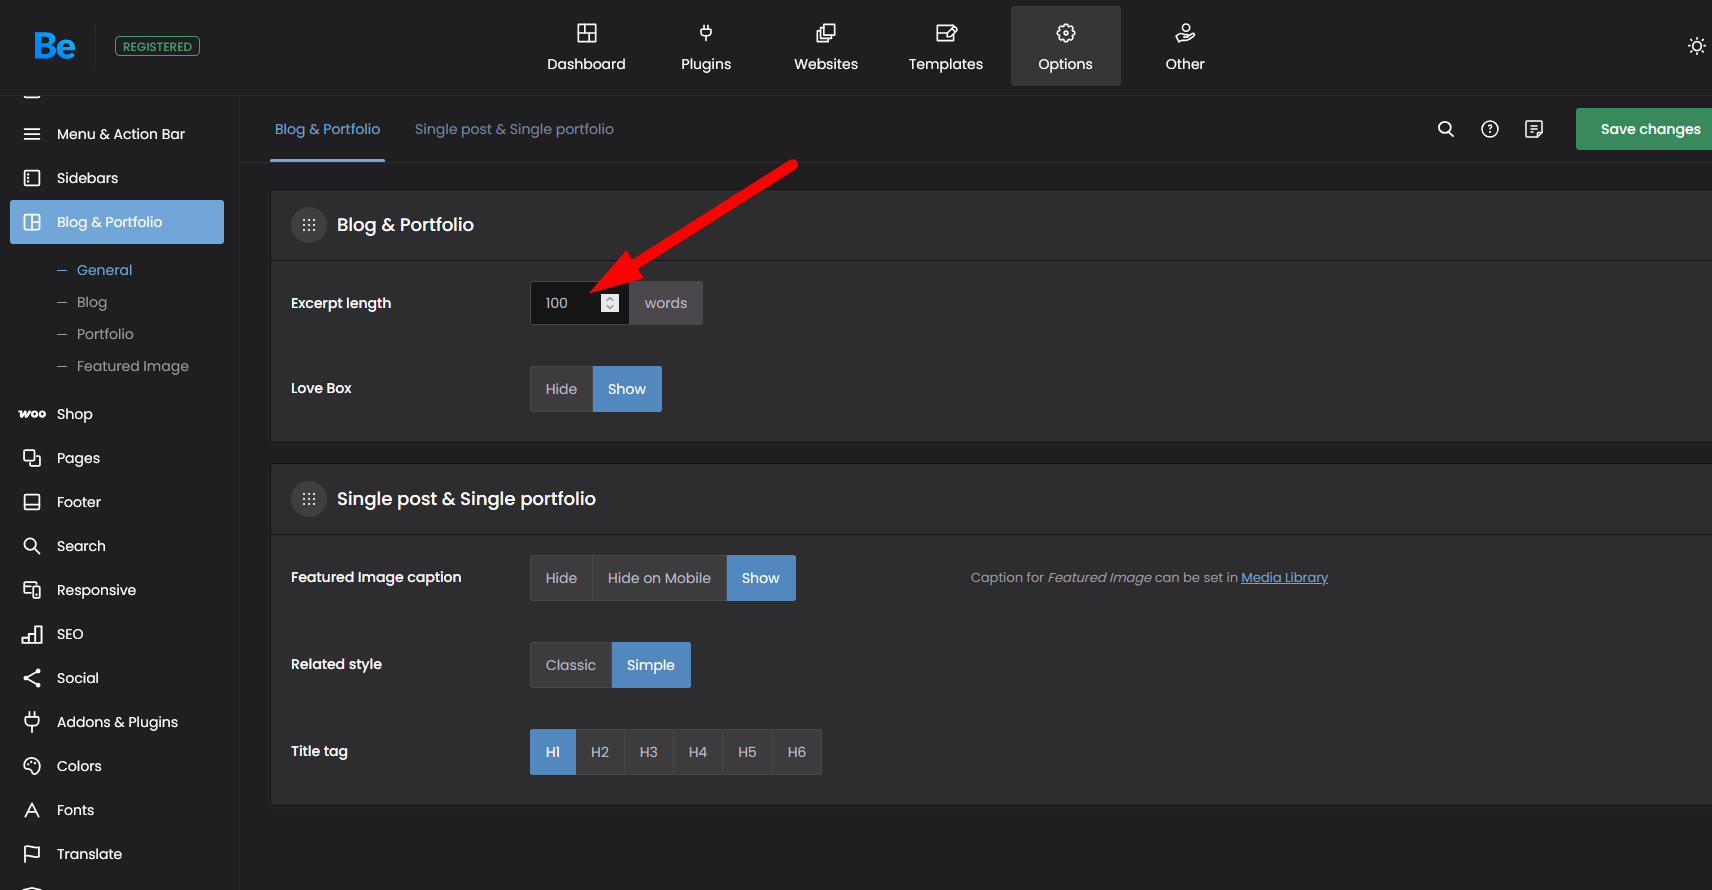This screenshot has height=890, width=1712.
Task: Click the Be logo
Action: (x=54, y=46)
